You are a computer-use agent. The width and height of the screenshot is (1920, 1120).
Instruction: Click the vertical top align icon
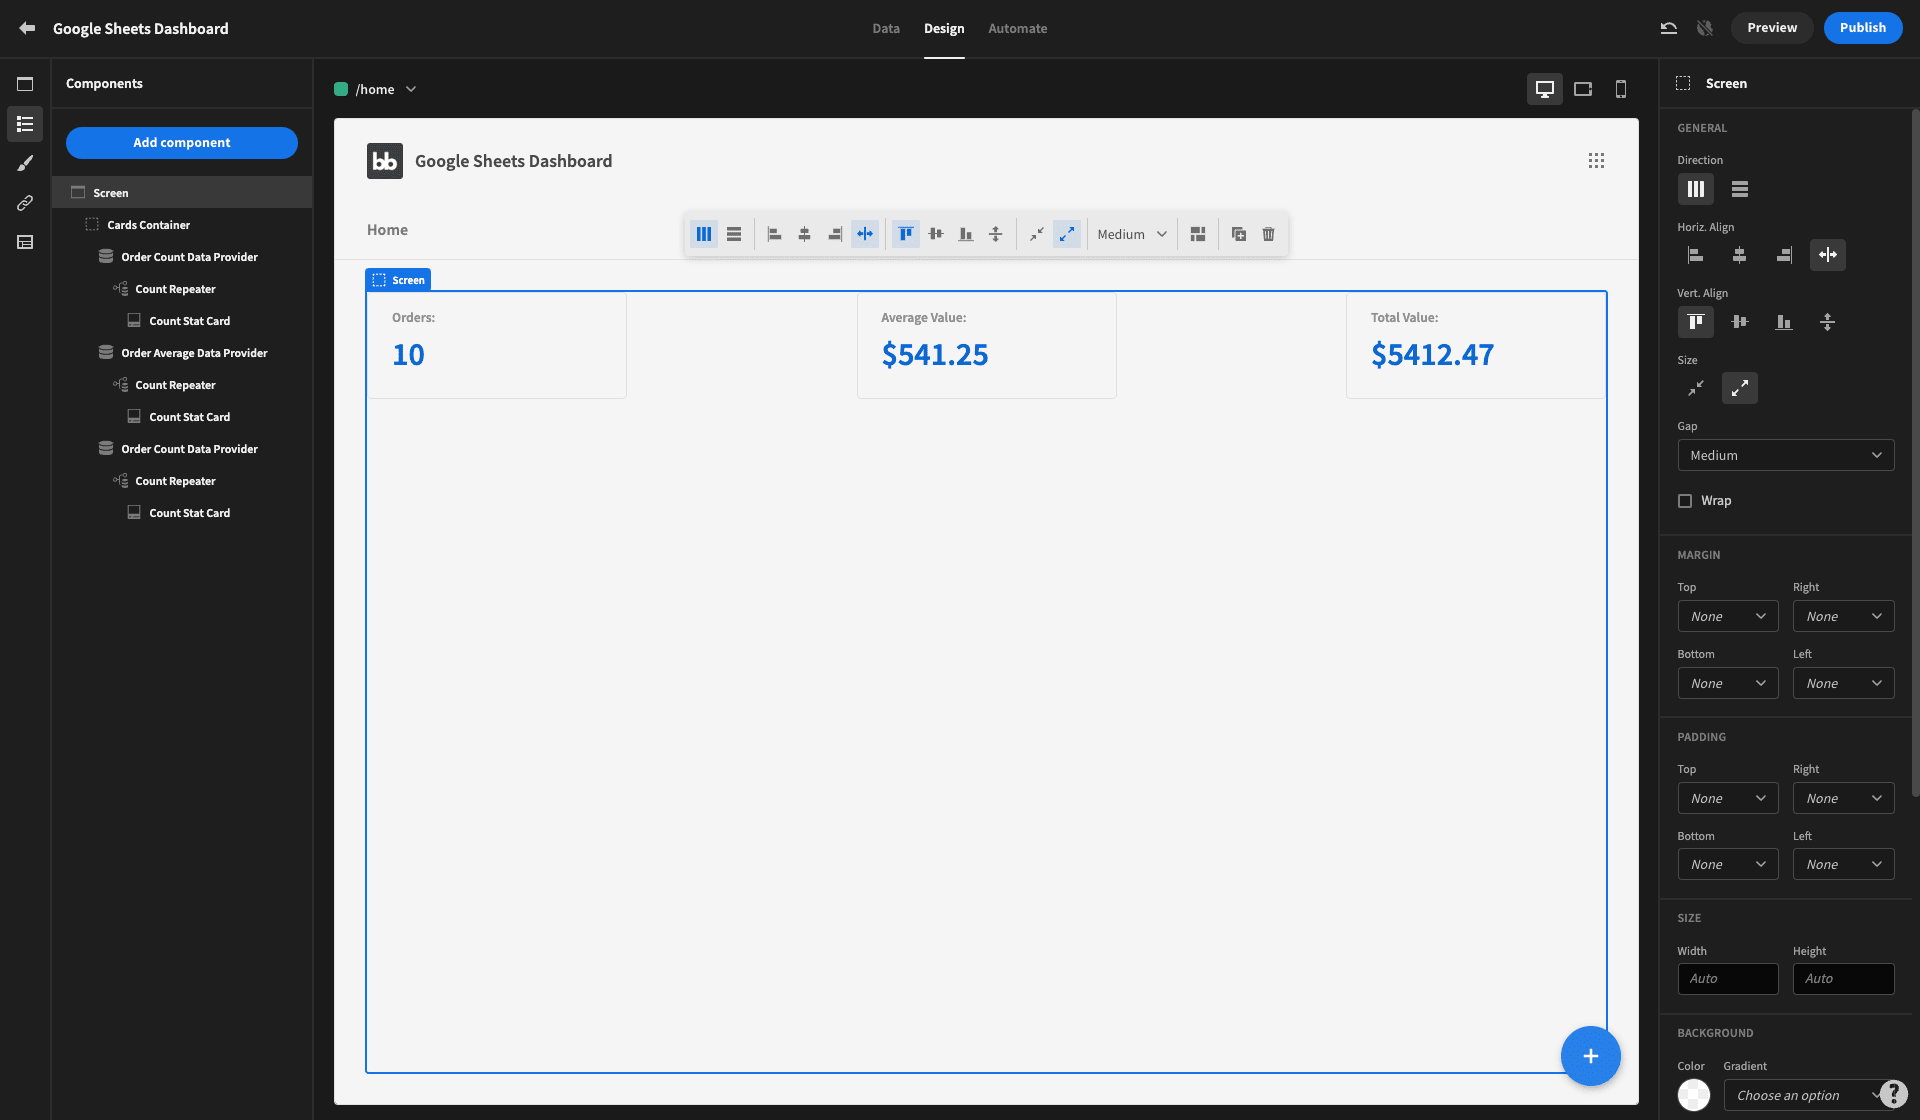[1696, 321]
